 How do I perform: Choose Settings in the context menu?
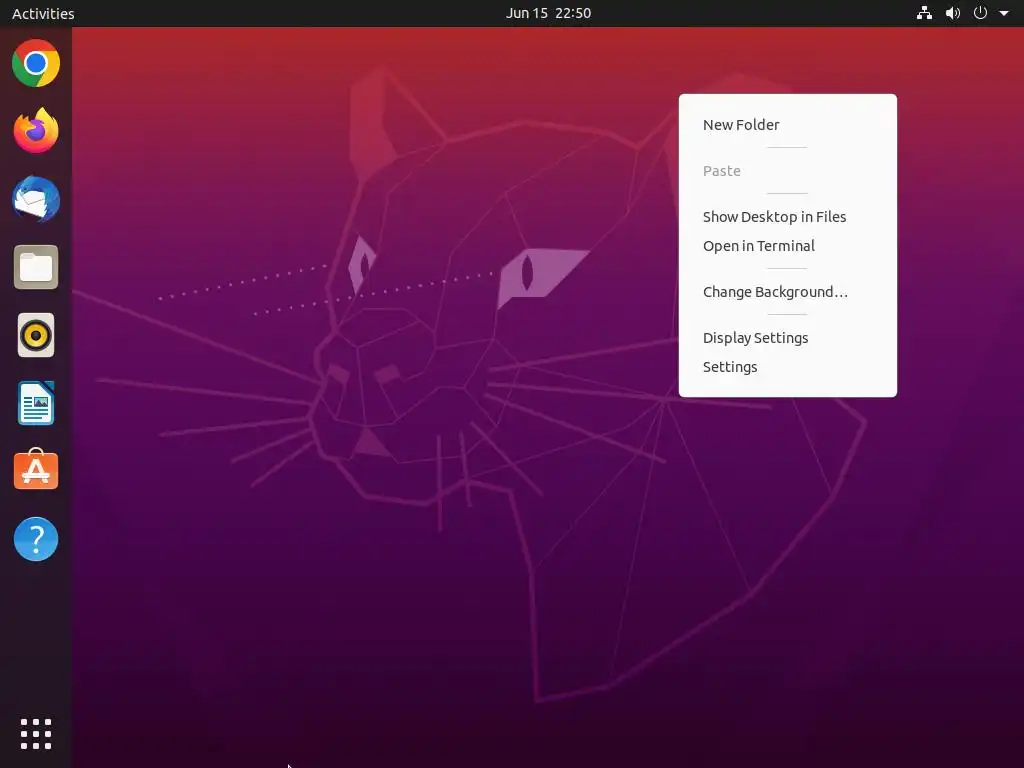tap(788, 367)
